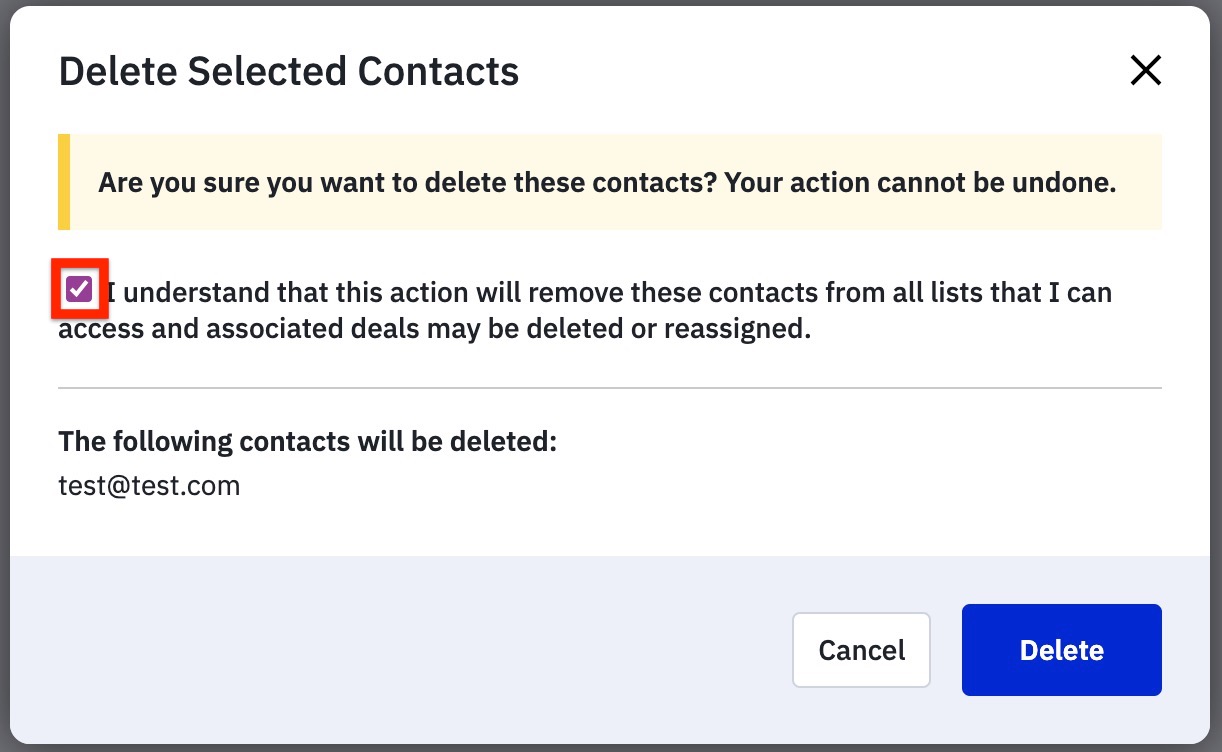Image resolution: width=1222 pixels, height=752 pixels.
Task: Select the yellow accent bar on the warning
Action: point(64,183)
